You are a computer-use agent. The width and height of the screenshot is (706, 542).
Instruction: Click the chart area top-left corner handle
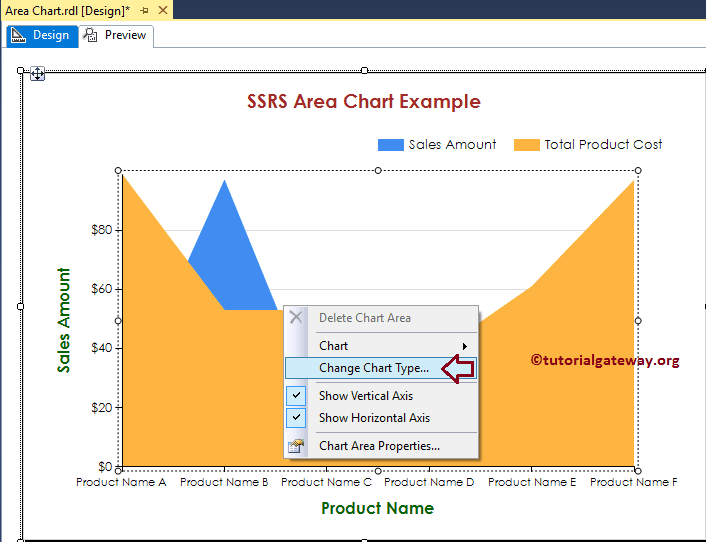118,170
